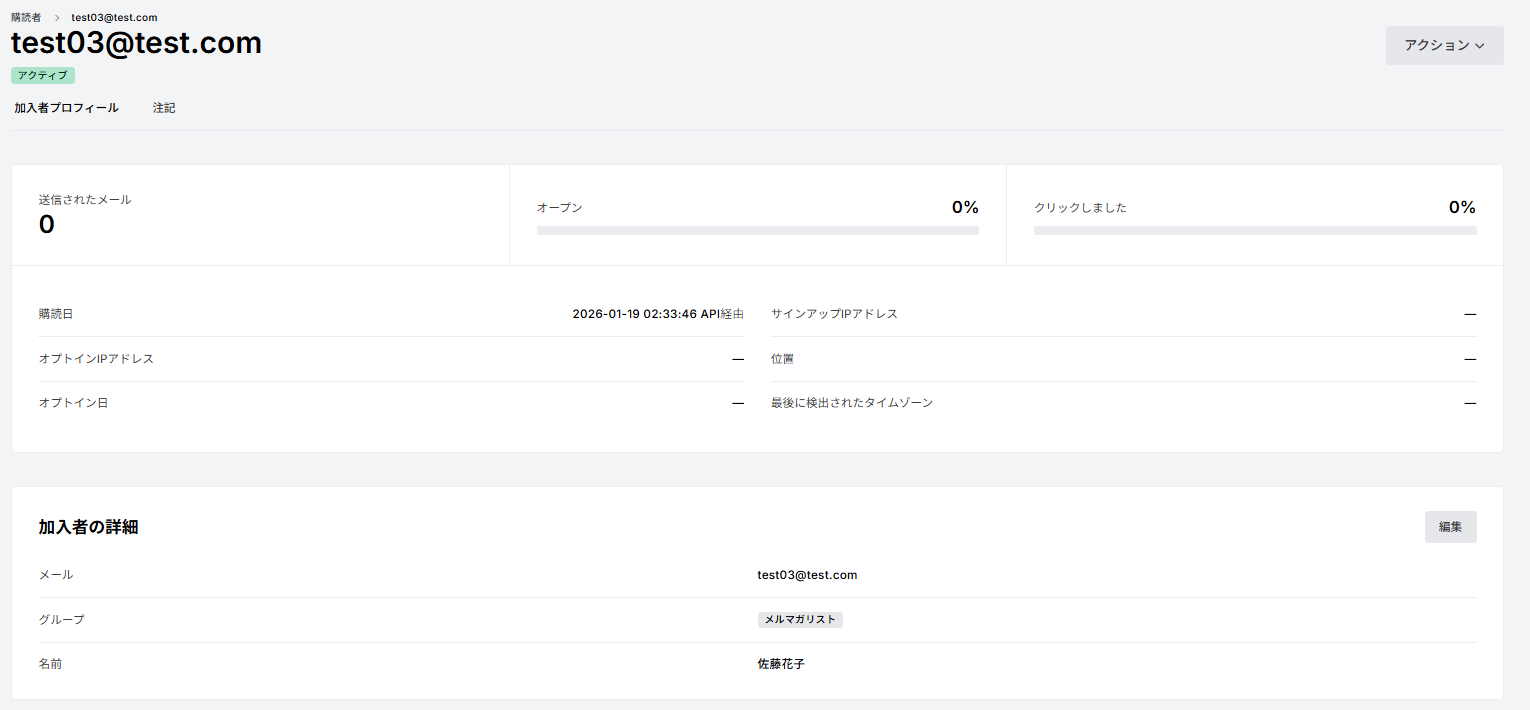Click the オープン rate progress bar
The width and height of the screenshot is (1530, 710).
[758, 230]
